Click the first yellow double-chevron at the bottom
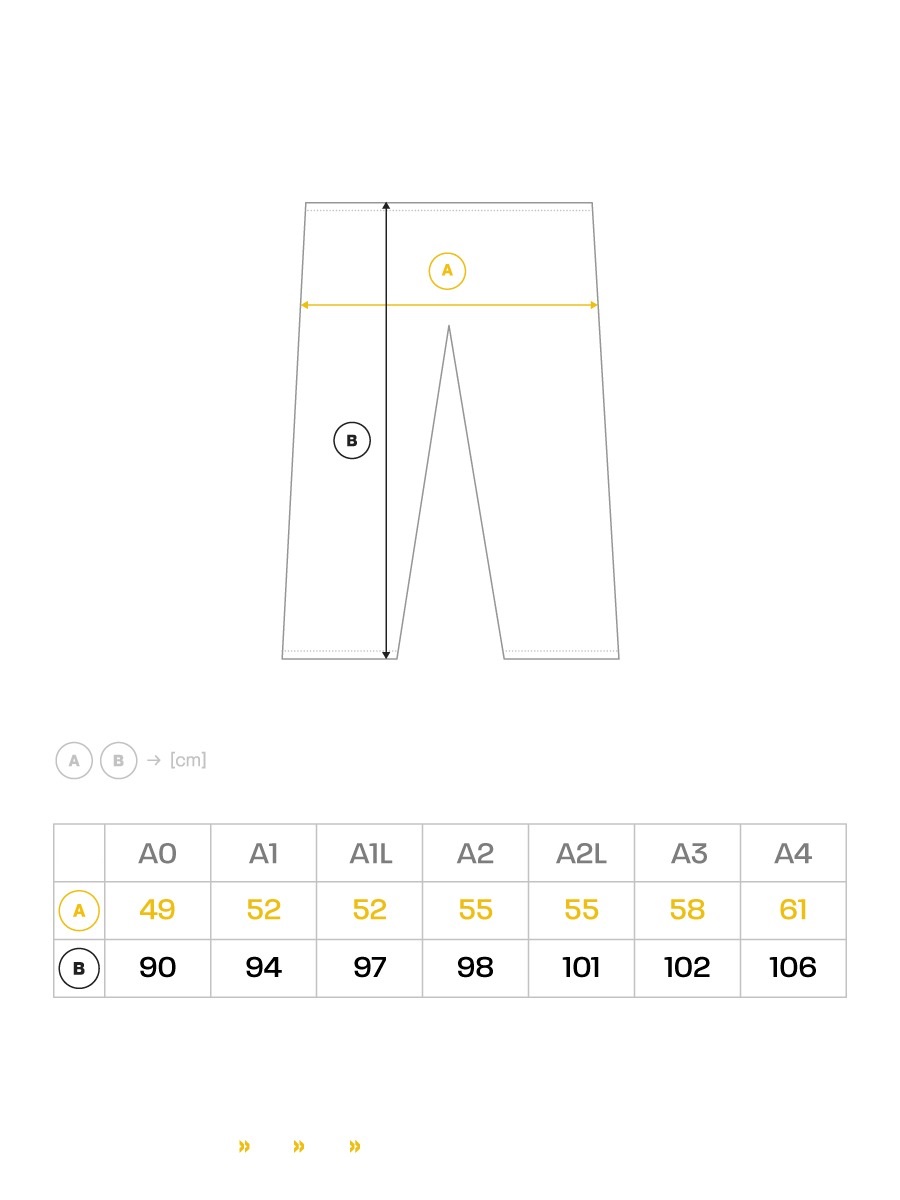Image resolution: width=900 pixels, height=1200 pixels. [x=244, y=1146]
